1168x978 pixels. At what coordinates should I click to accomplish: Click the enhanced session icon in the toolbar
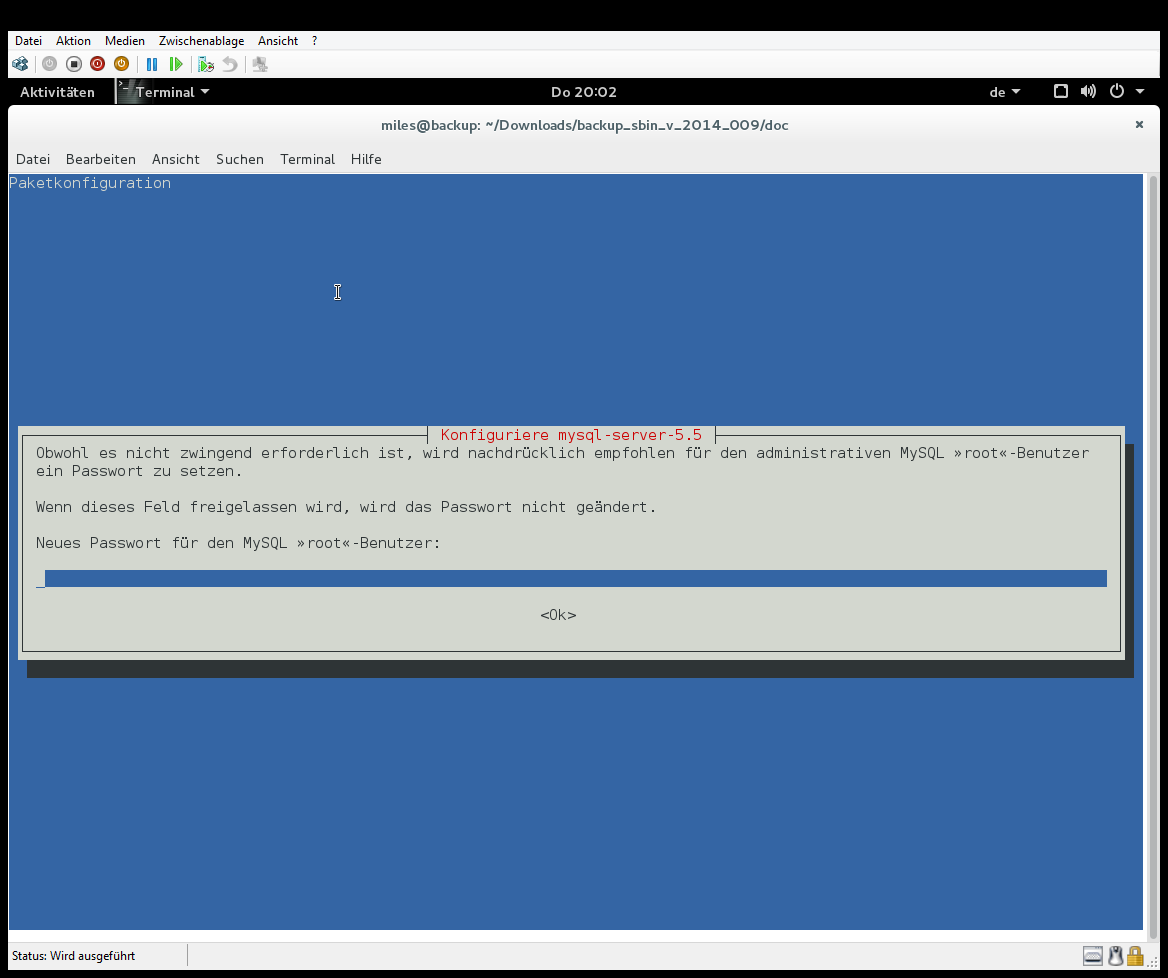click(260, 65)
